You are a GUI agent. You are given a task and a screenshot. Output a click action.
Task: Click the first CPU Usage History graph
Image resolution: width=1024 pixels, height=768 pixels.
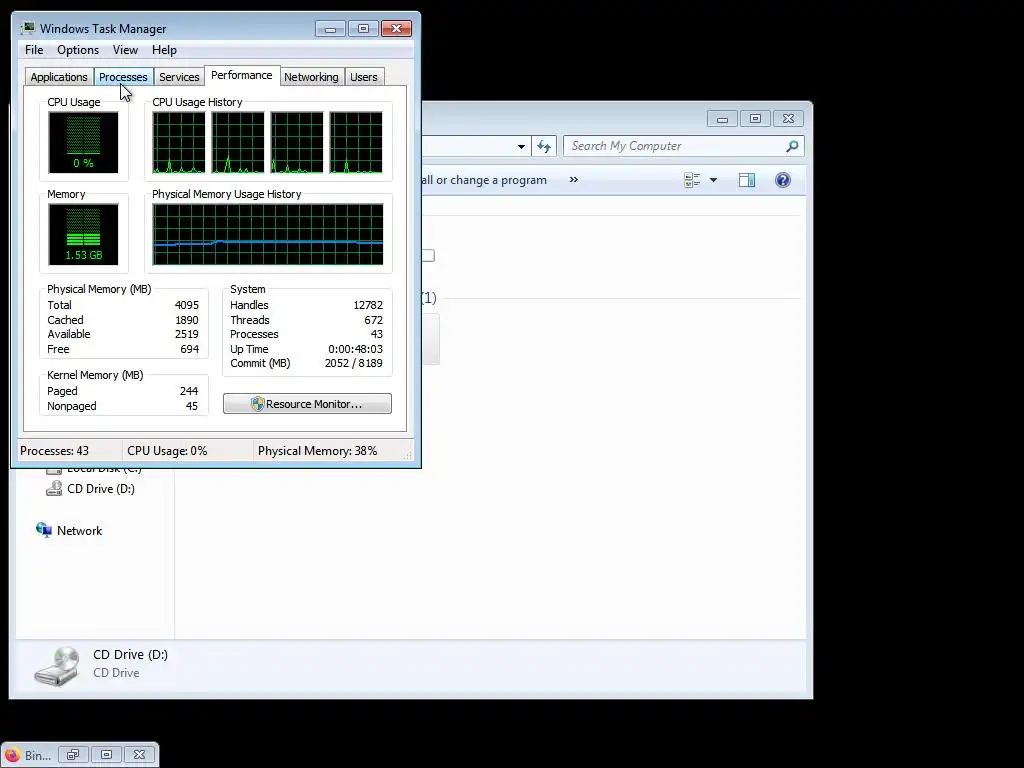tap(179, 142)
